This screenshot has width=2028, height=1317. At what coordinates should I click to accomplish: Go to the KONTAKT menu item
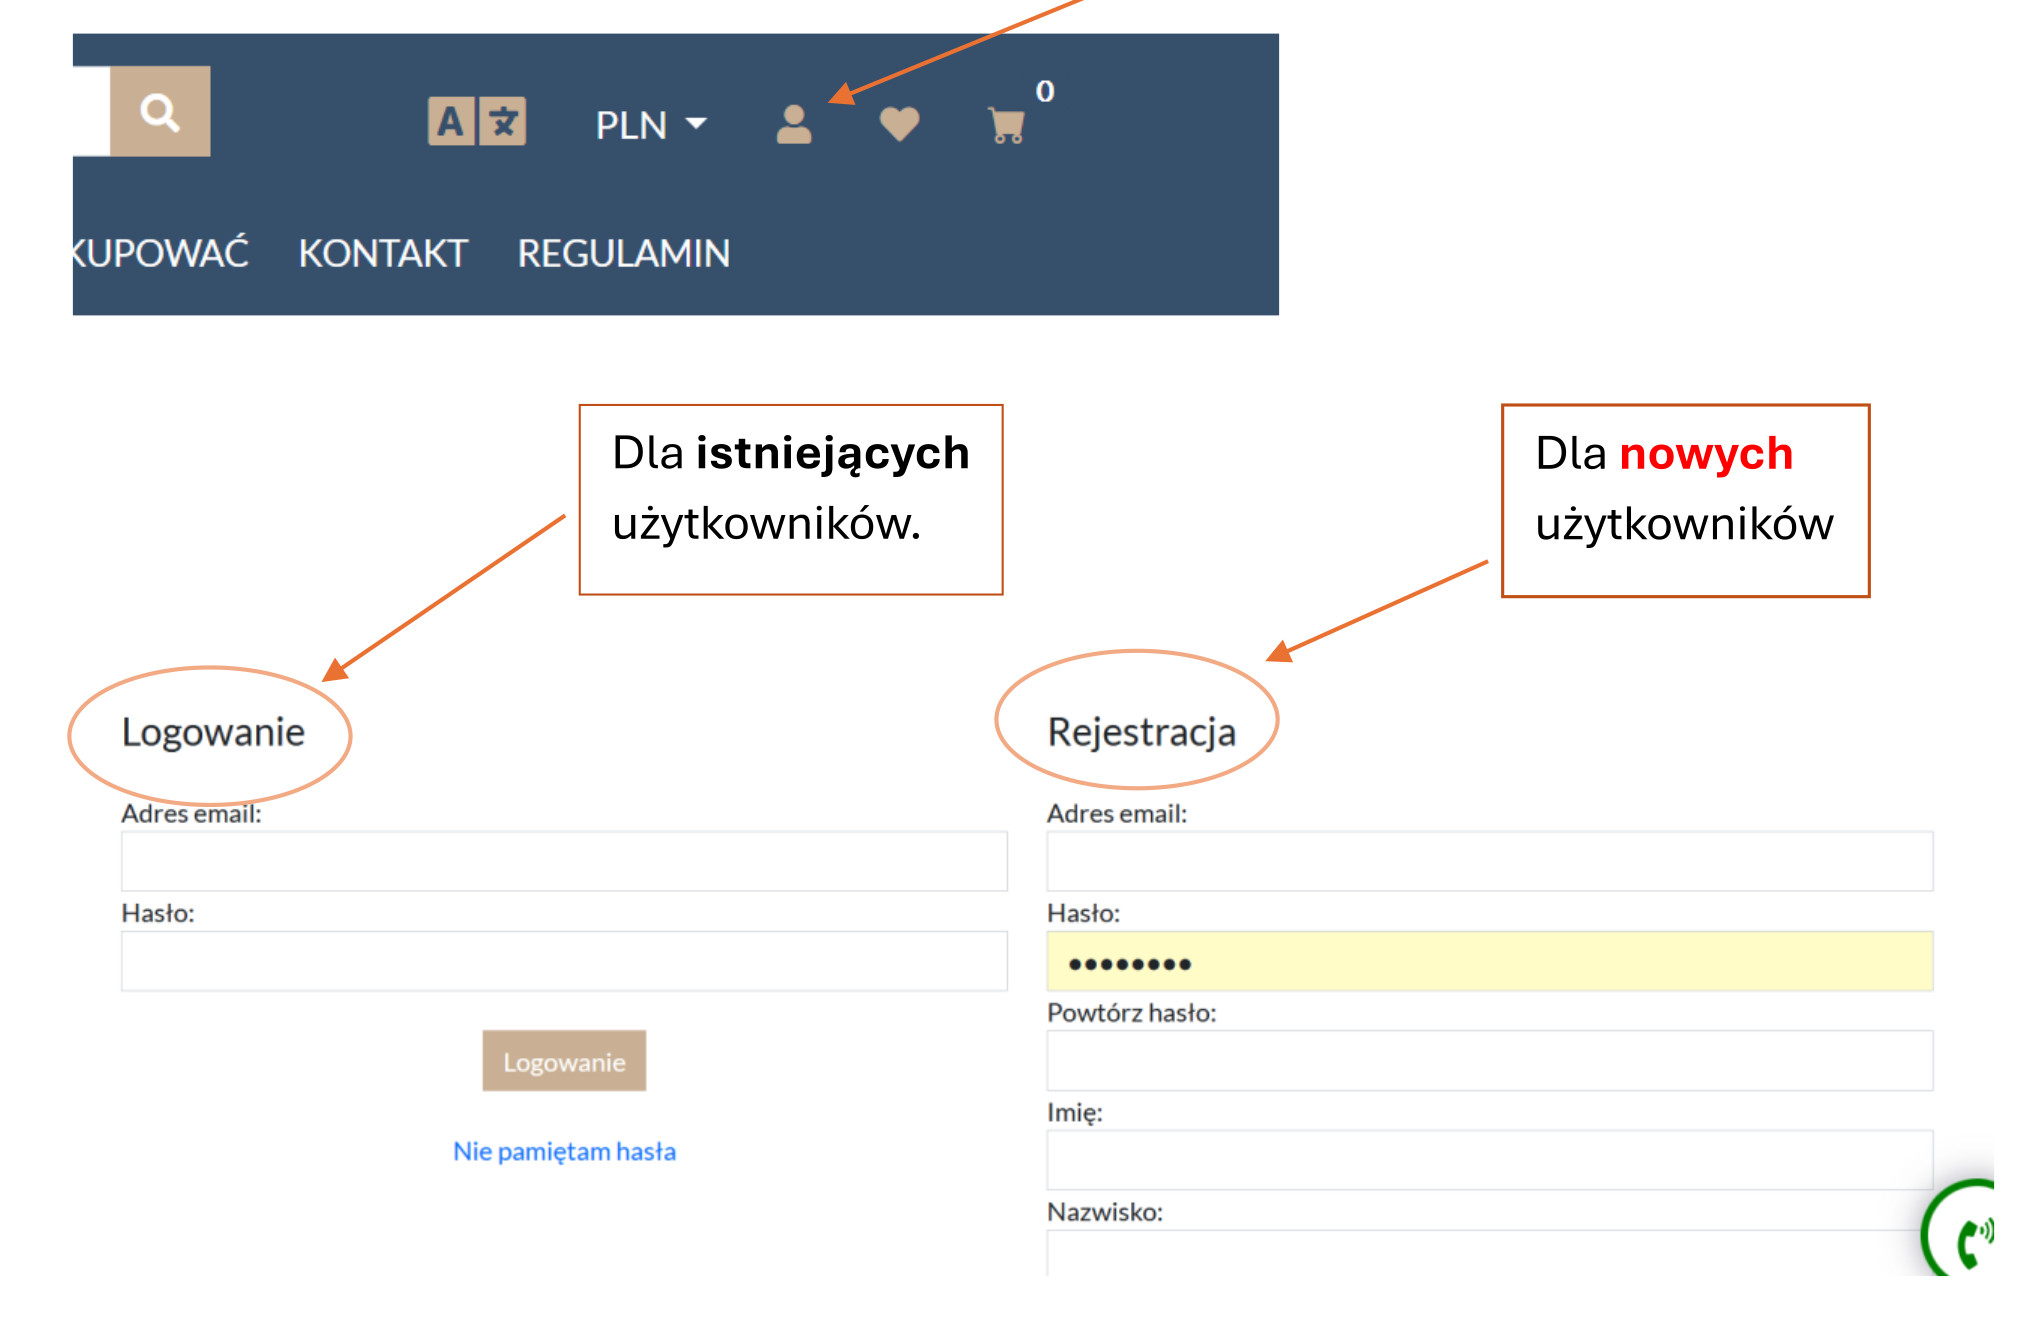(x=383, y=253)
